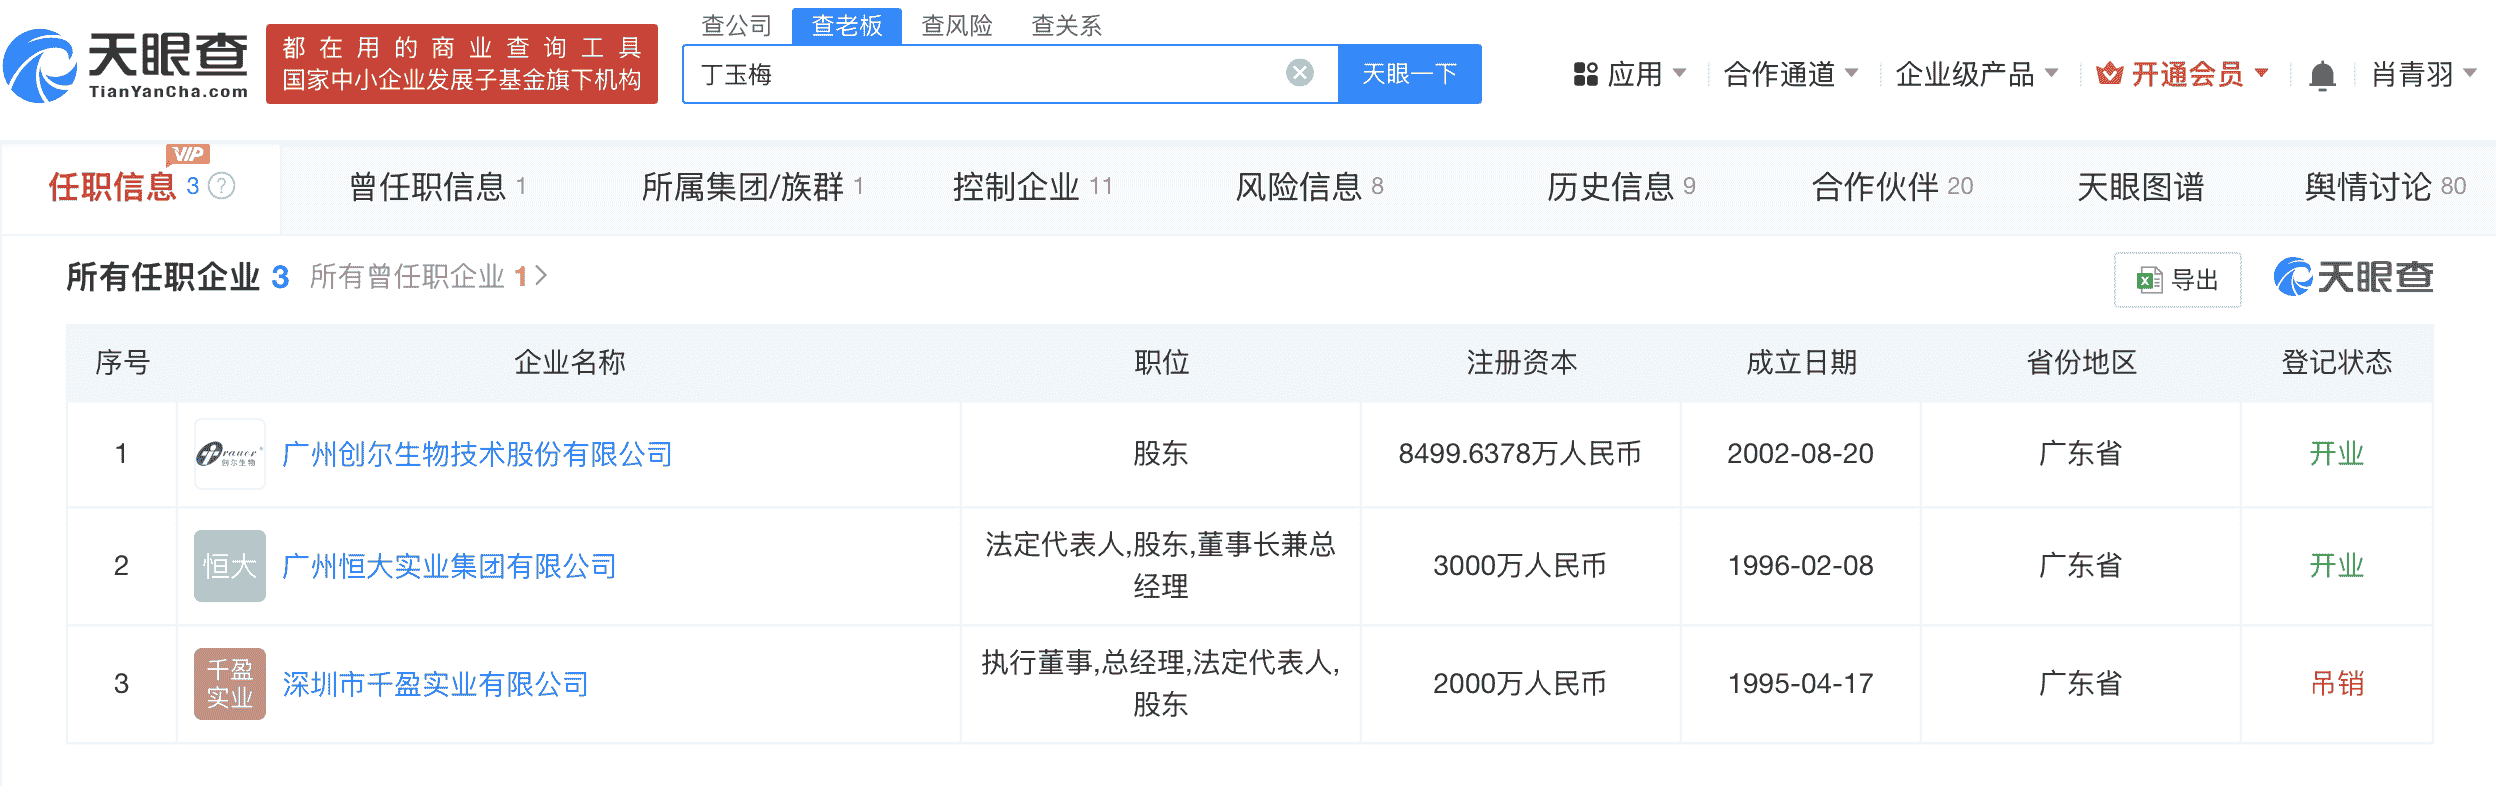2496x786 pixels.
Task: Switch to the 查公司 search tab
Action: (x=737, y=25)
